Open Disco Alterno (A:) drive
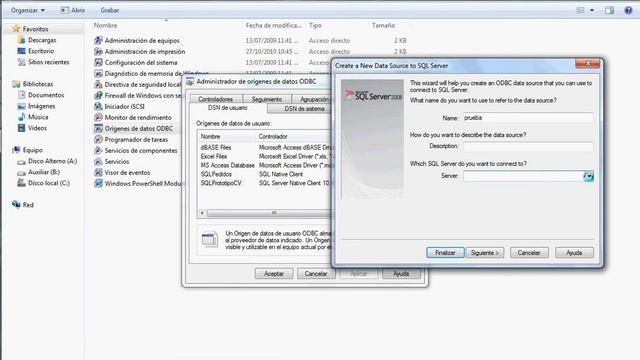Screen dimensions: 640x360 [x=47, y=161]
